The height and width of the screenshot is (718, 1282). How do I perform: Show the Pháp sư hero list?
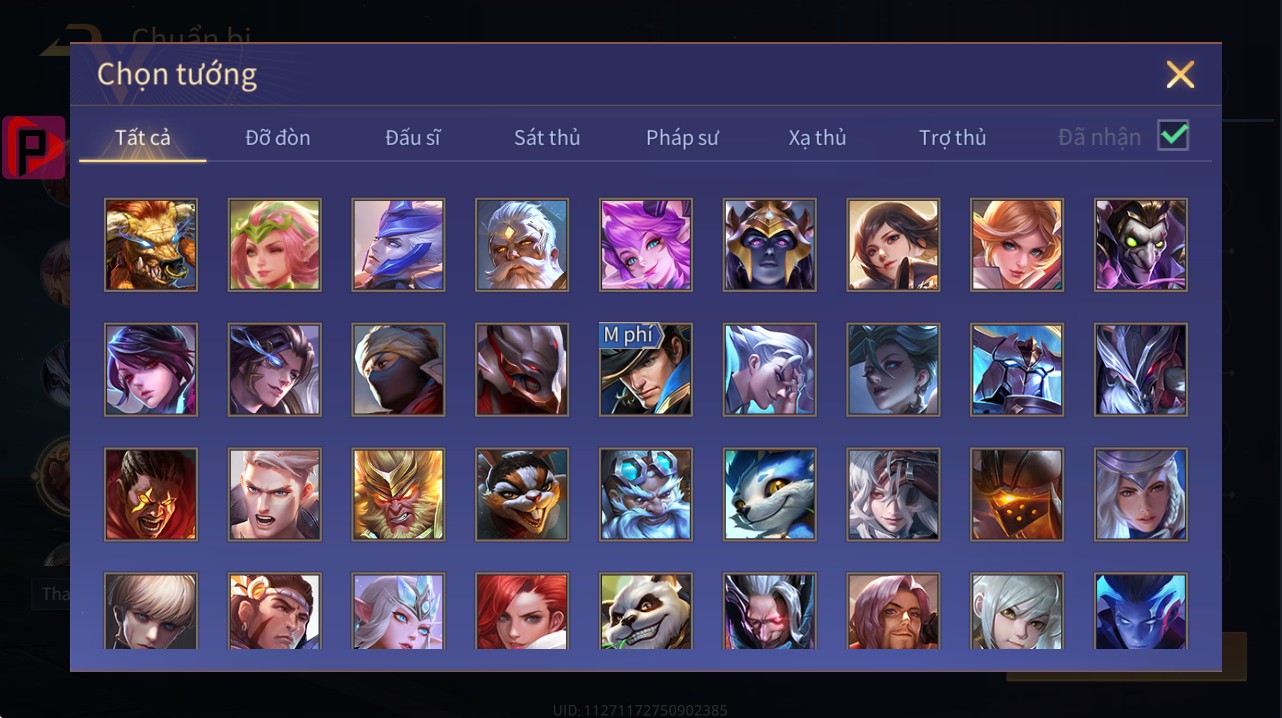click(x=682, y=138)
